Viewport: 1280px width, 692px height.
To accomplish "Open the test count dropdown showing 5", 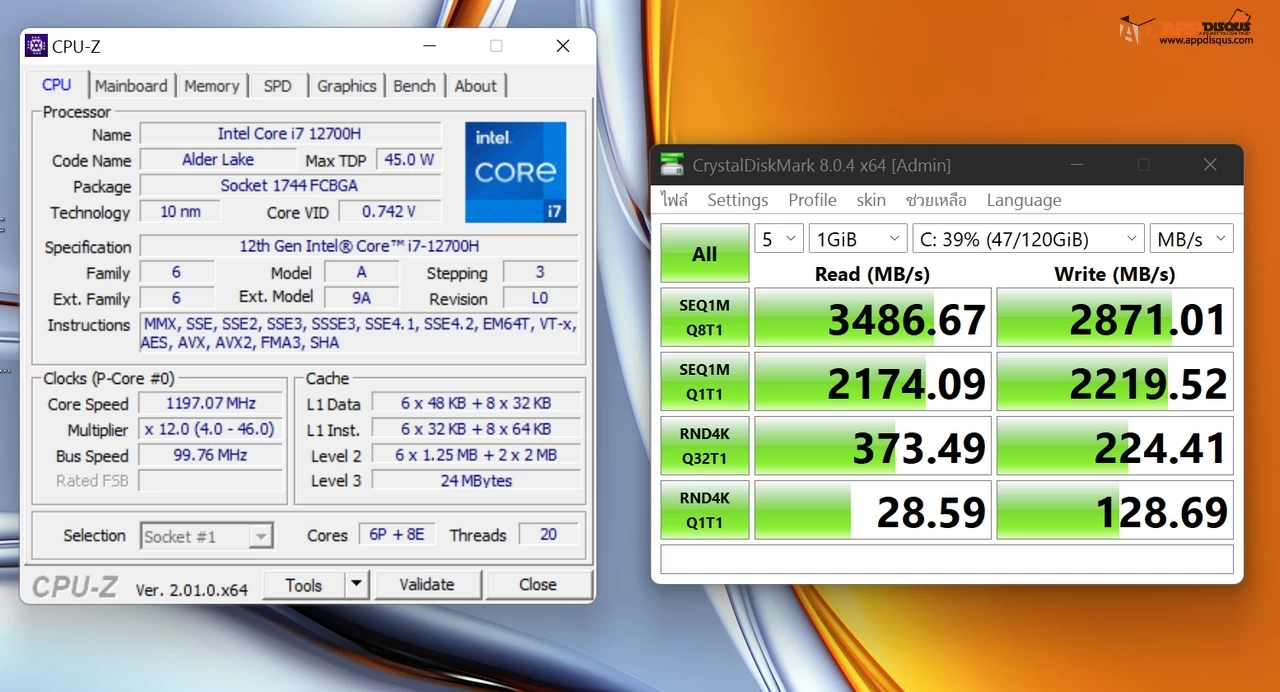I will [x=779, y=239].
